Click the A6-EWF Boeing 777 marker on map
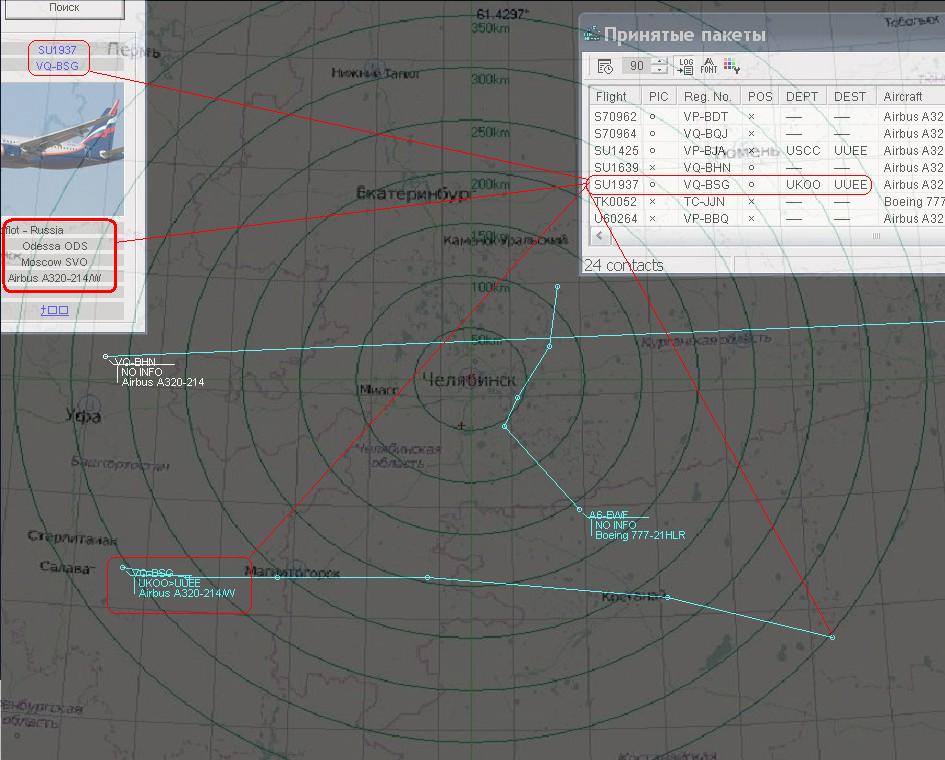945x760 pixels. 579,510
